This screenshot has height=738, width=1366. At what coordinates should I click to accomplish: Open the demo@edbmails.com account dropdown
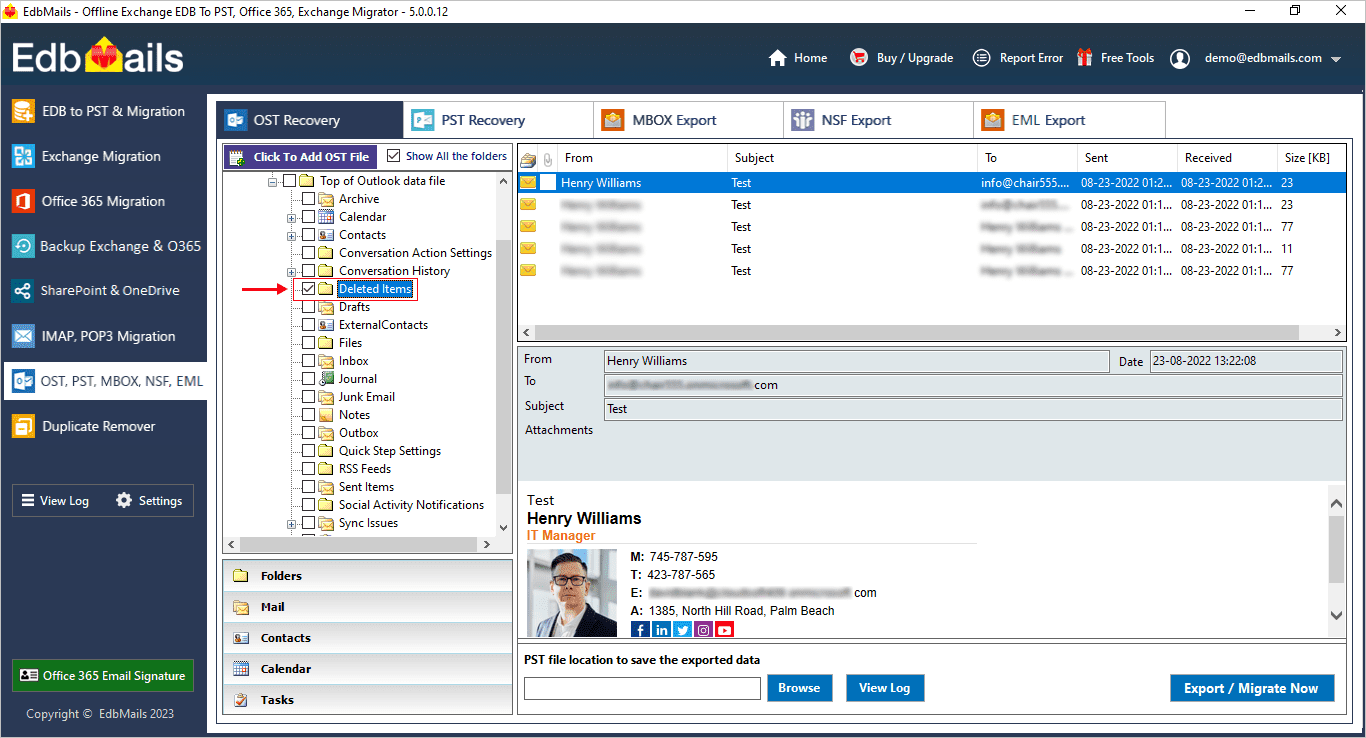point(1336,59)
